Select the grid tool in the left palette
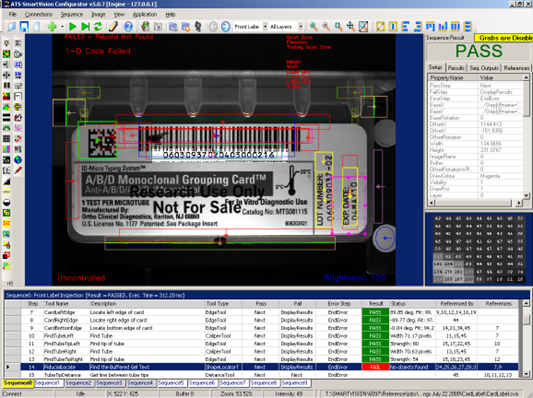533x398 pixels. coord(6,138)
